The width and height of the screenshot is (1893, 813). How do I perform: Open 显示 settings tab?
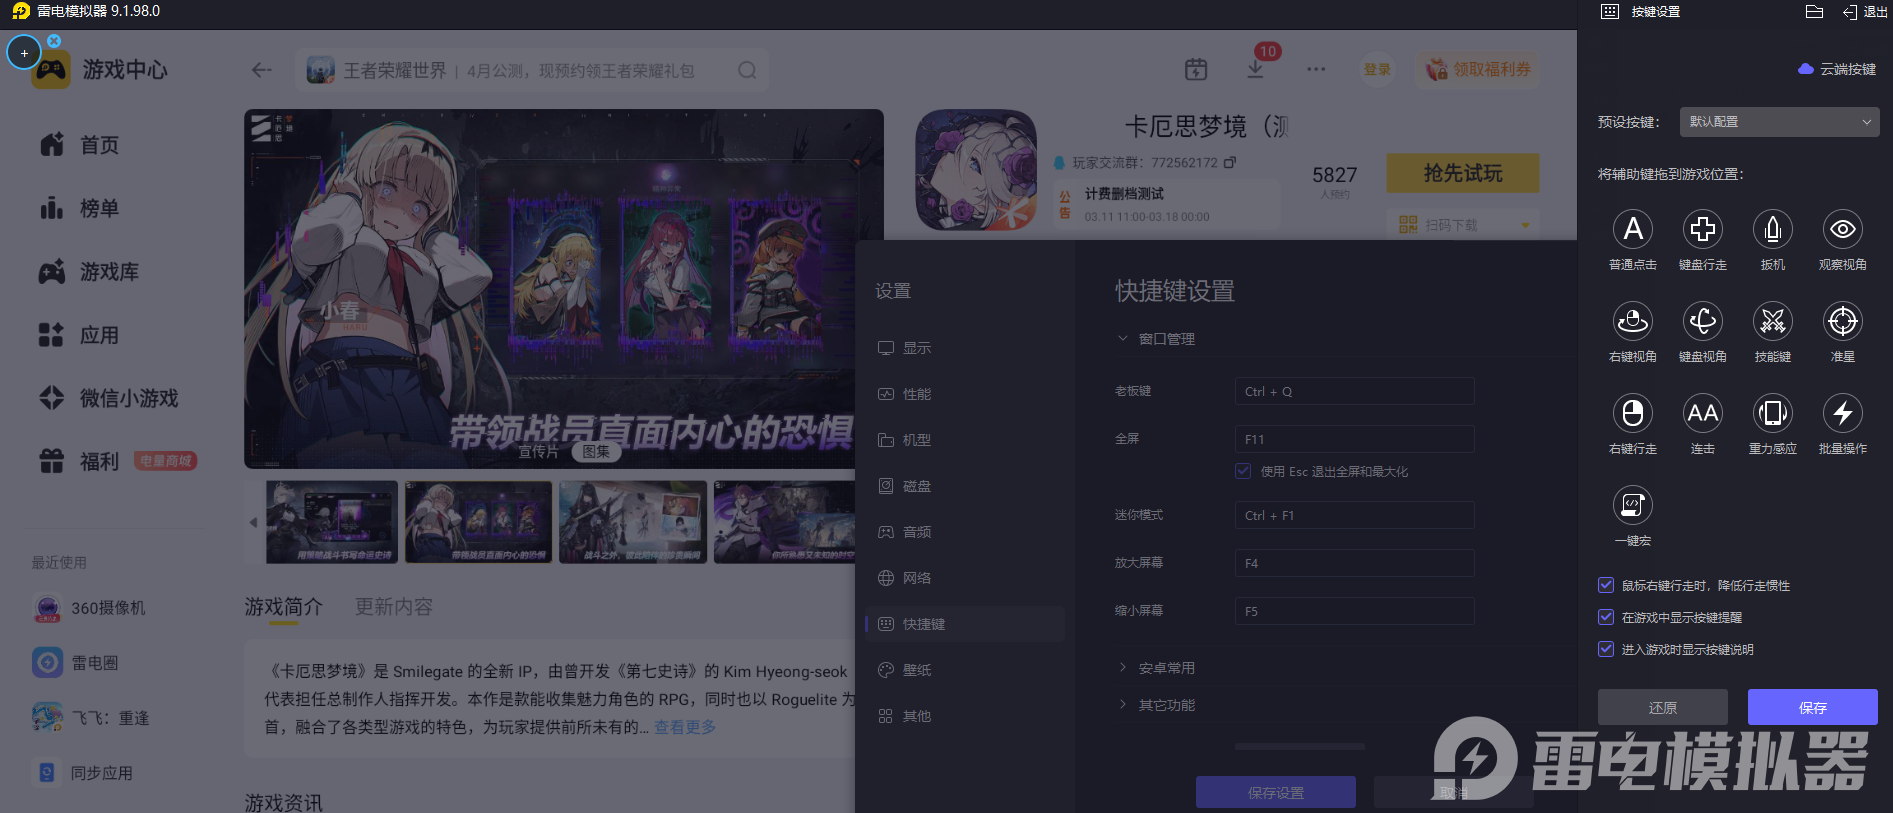pos(965,348)
